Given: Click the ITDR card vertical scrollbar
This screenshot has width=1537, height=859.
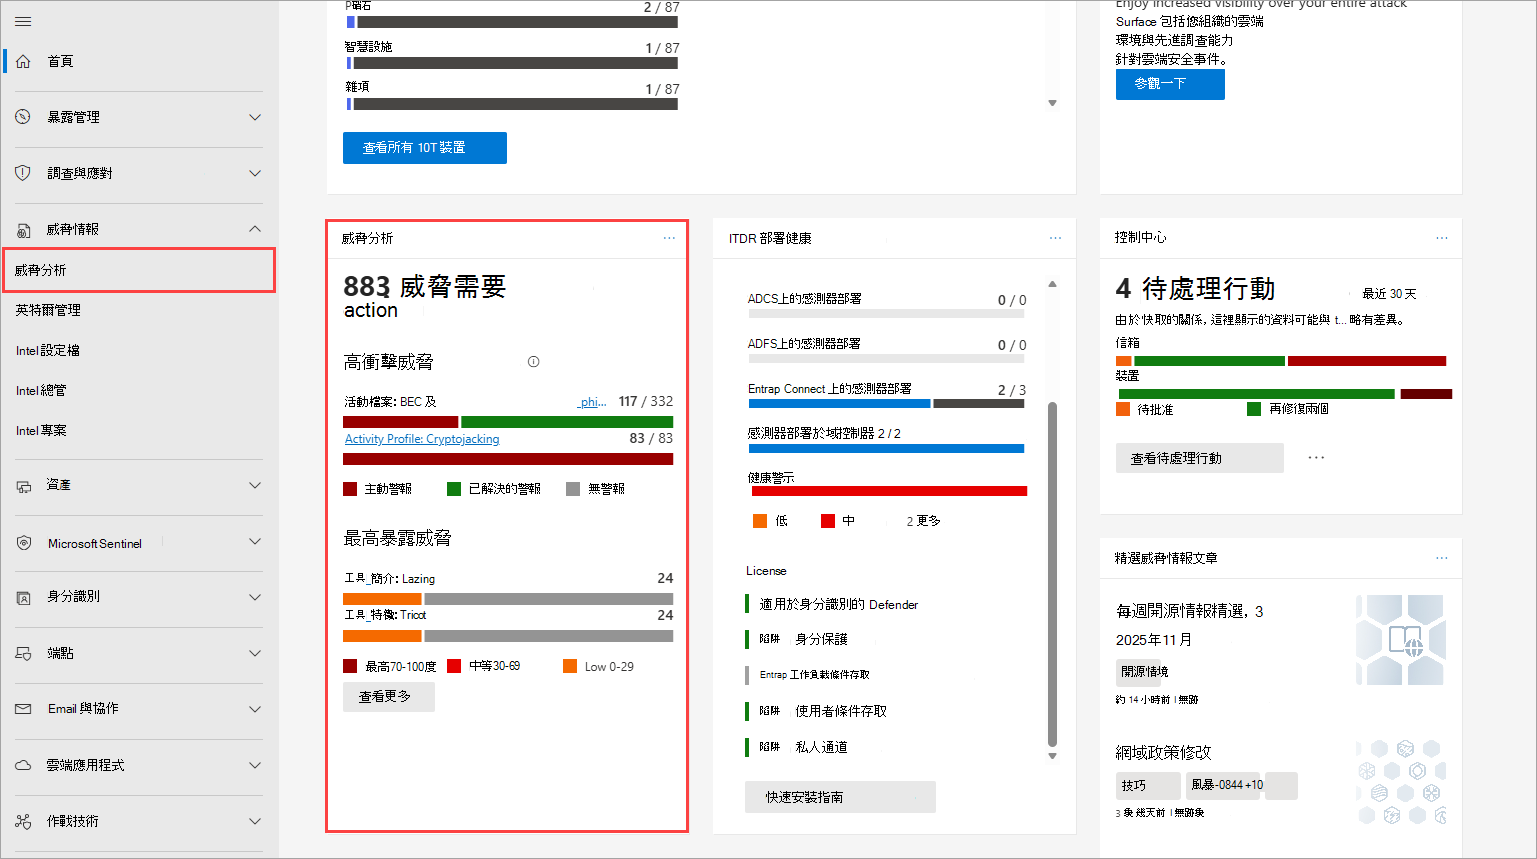Looking at the screenshot, I should point(1052,574).
